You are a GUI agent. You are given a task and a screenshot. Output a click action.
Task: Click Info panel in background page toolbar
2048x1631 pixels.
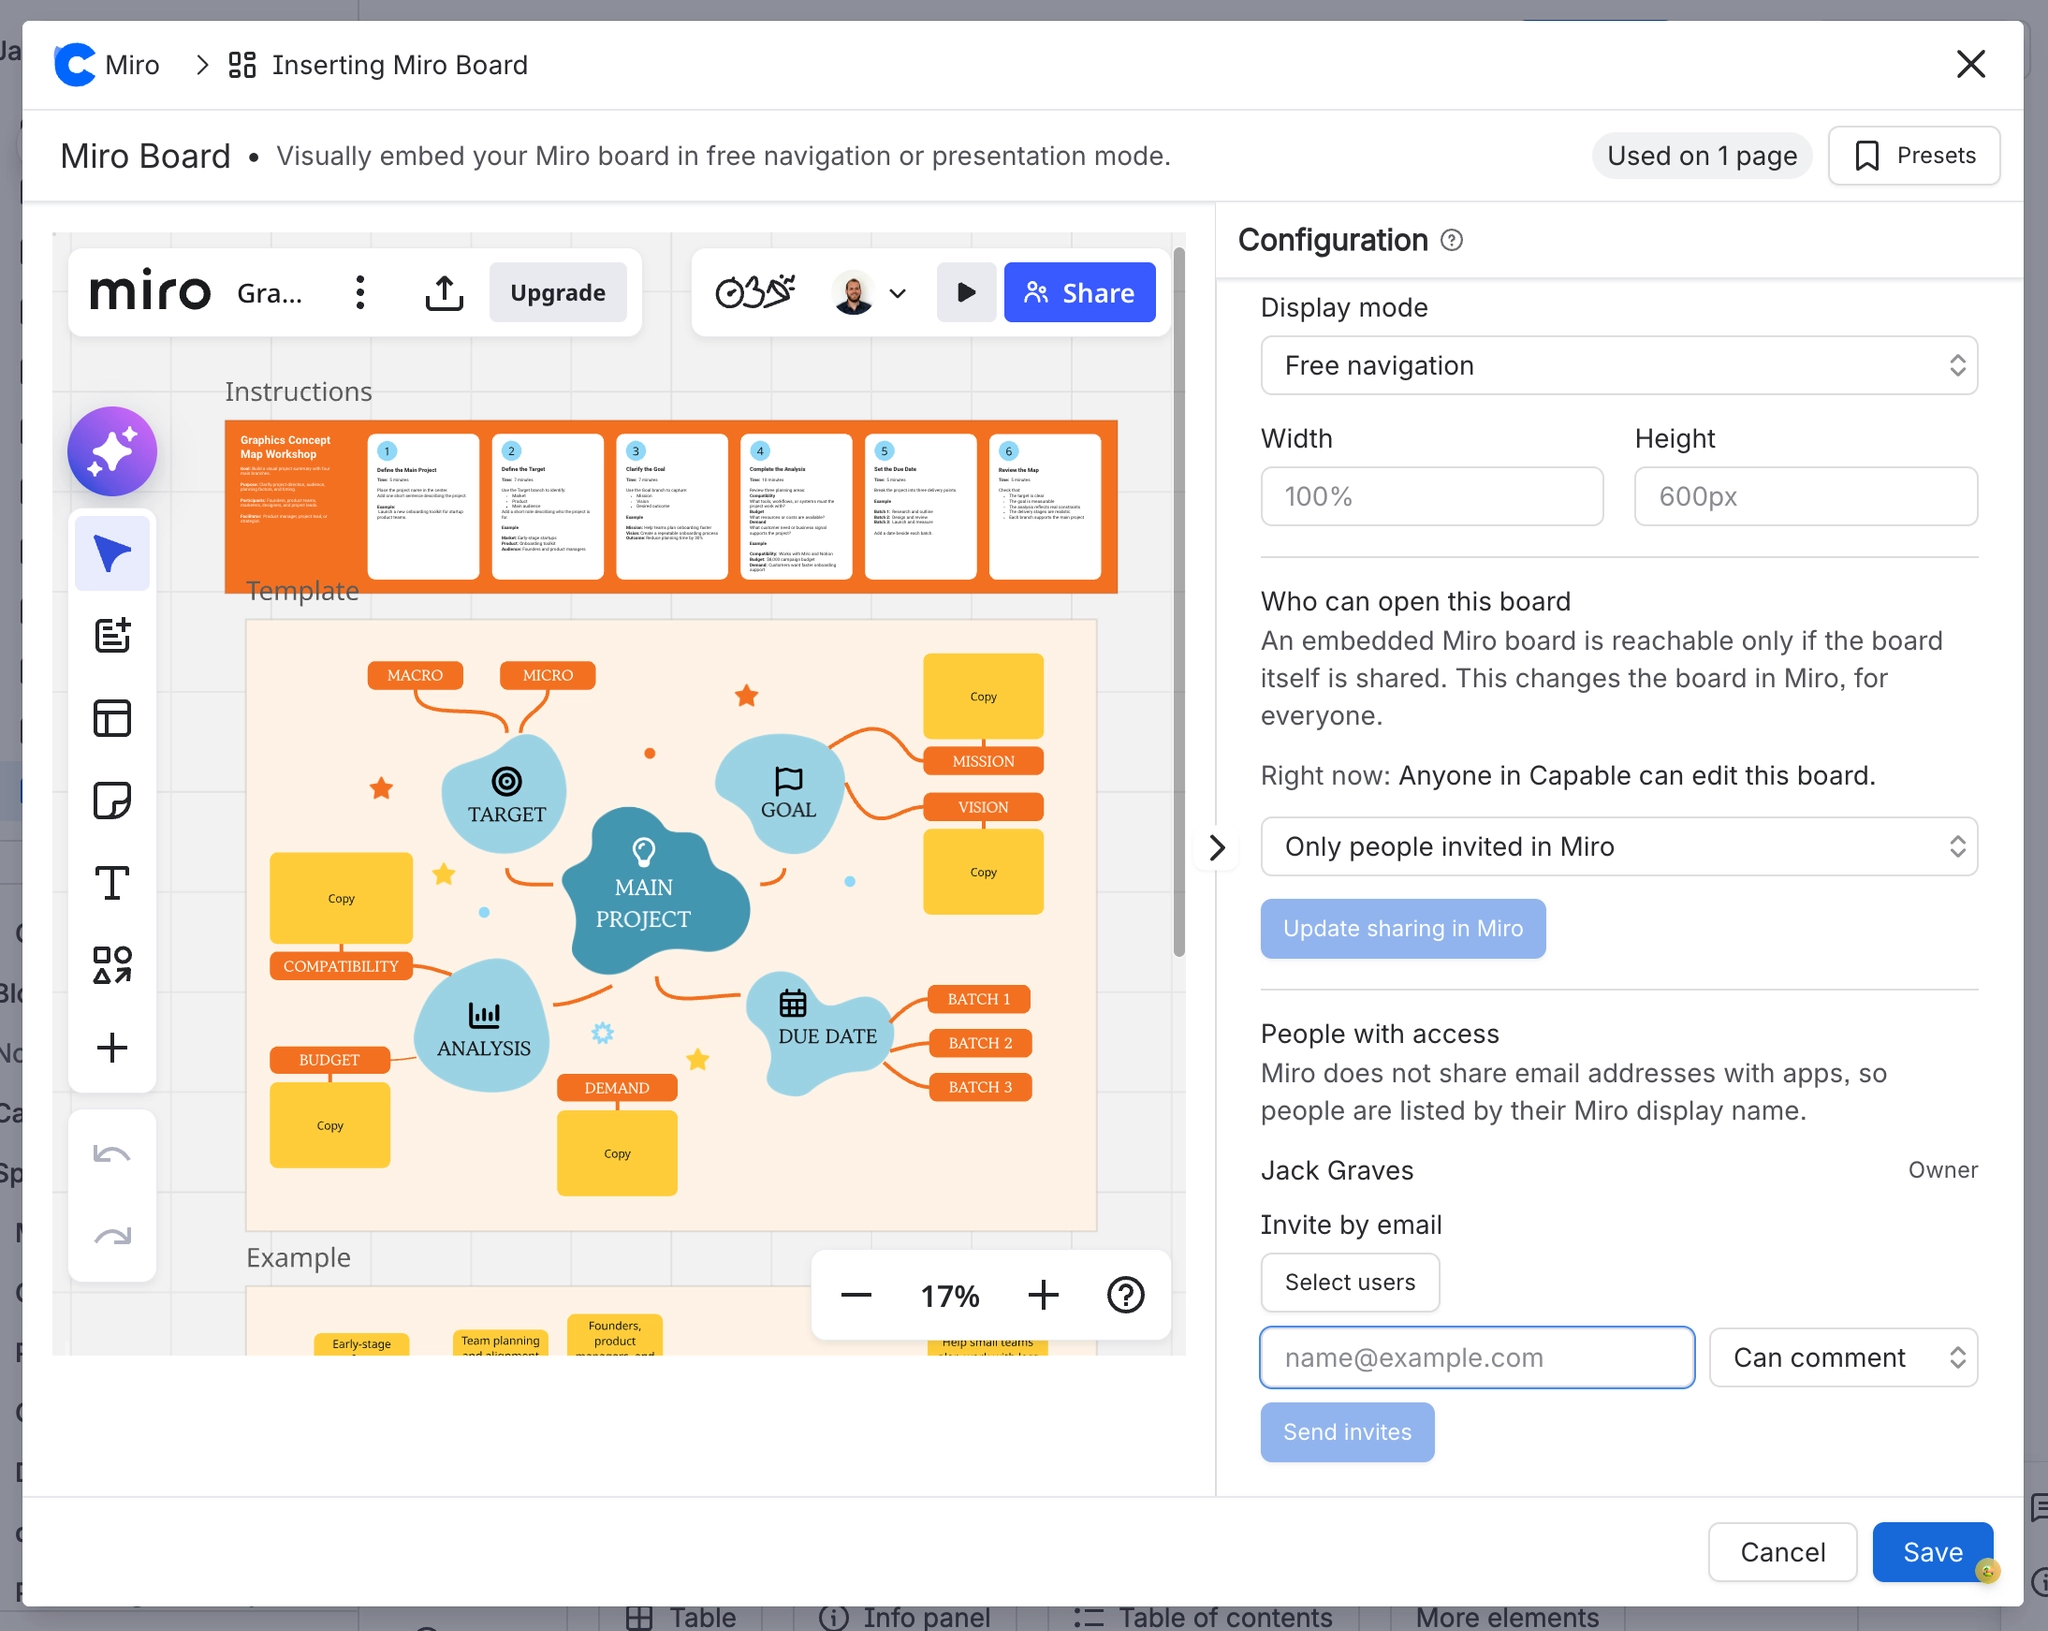905,1617
